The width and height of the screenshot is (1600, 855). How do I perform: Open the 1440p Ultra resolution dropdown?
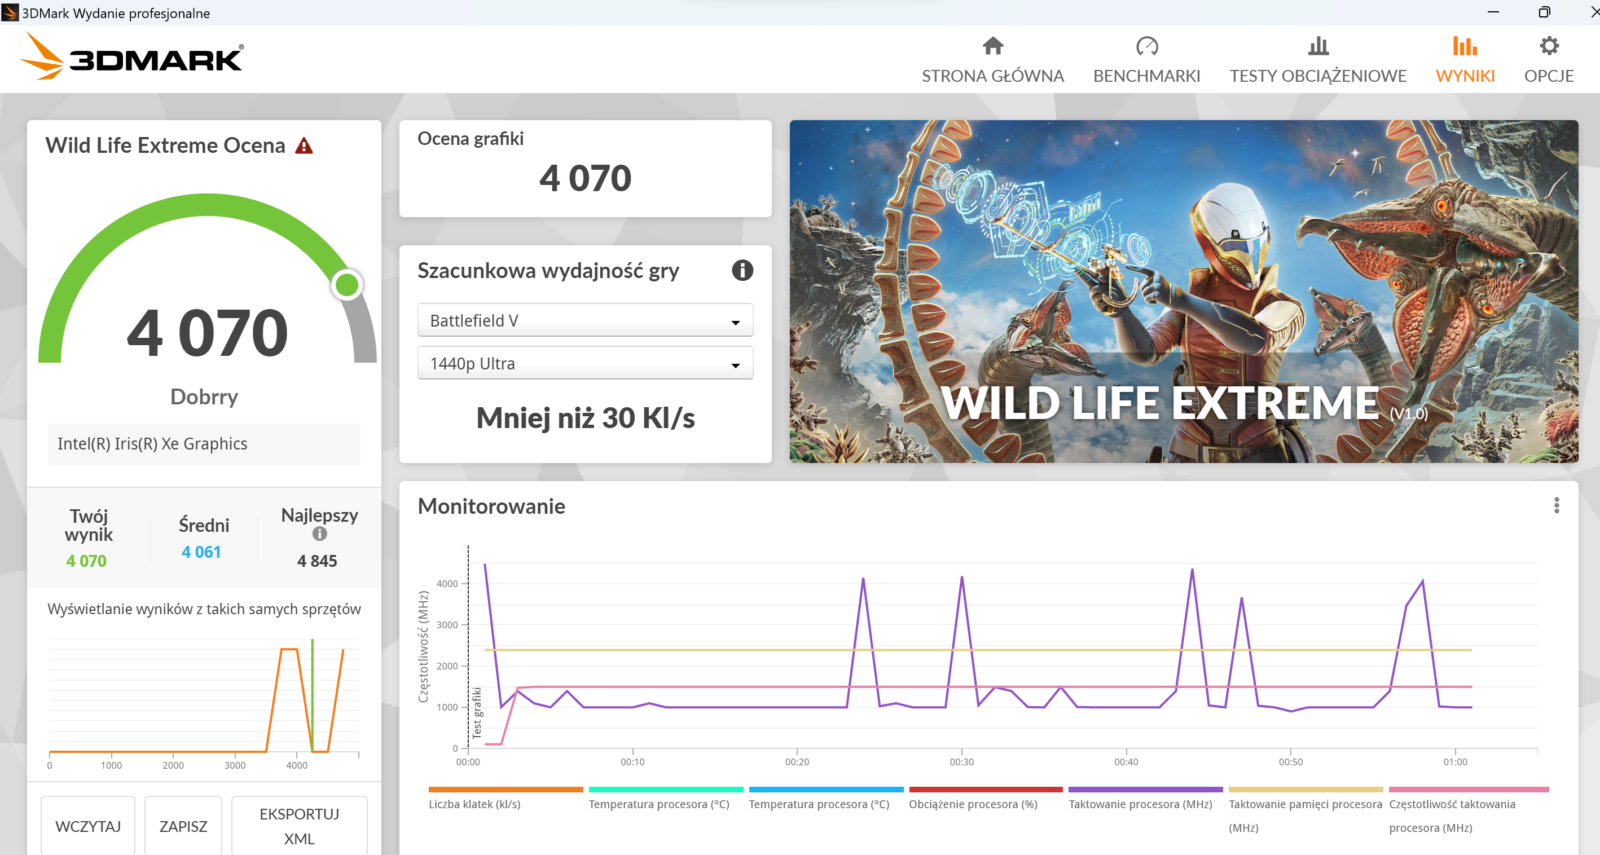(585, 364)
